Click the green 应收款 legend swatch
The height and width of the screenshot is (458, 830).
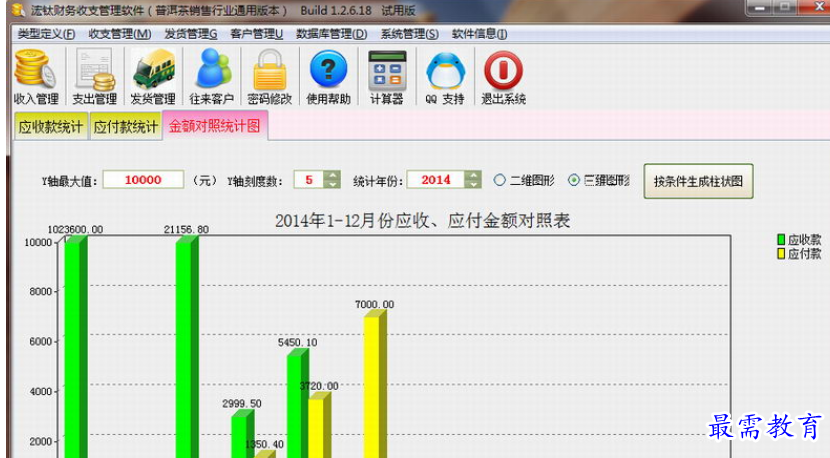pos(781,240)
